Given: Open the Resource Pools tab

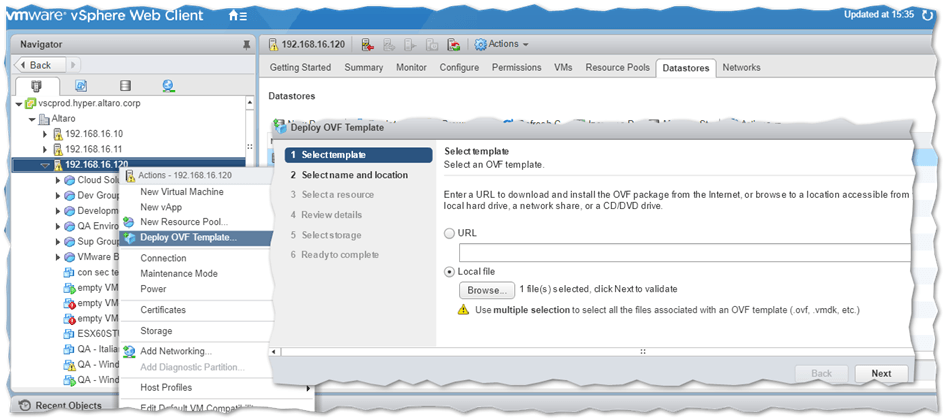Looking at the screenshot, I should 617,67.
